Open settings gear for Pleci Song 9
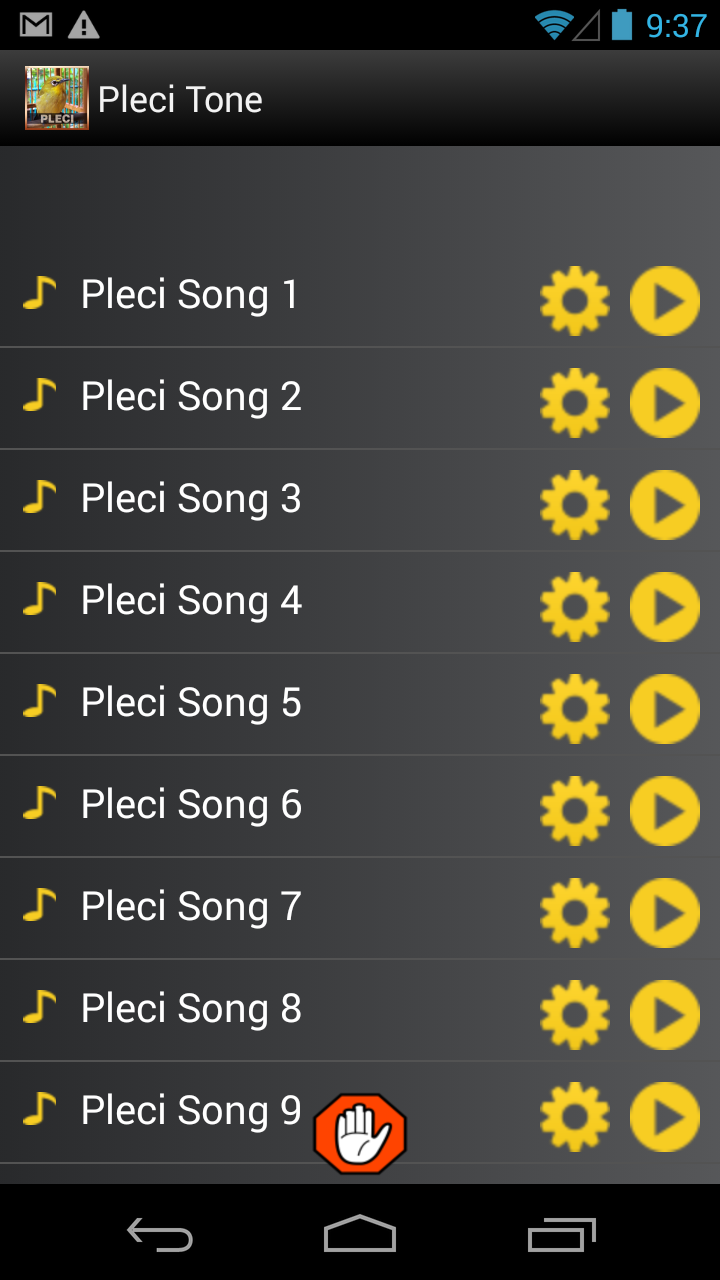 (575, 1117)
